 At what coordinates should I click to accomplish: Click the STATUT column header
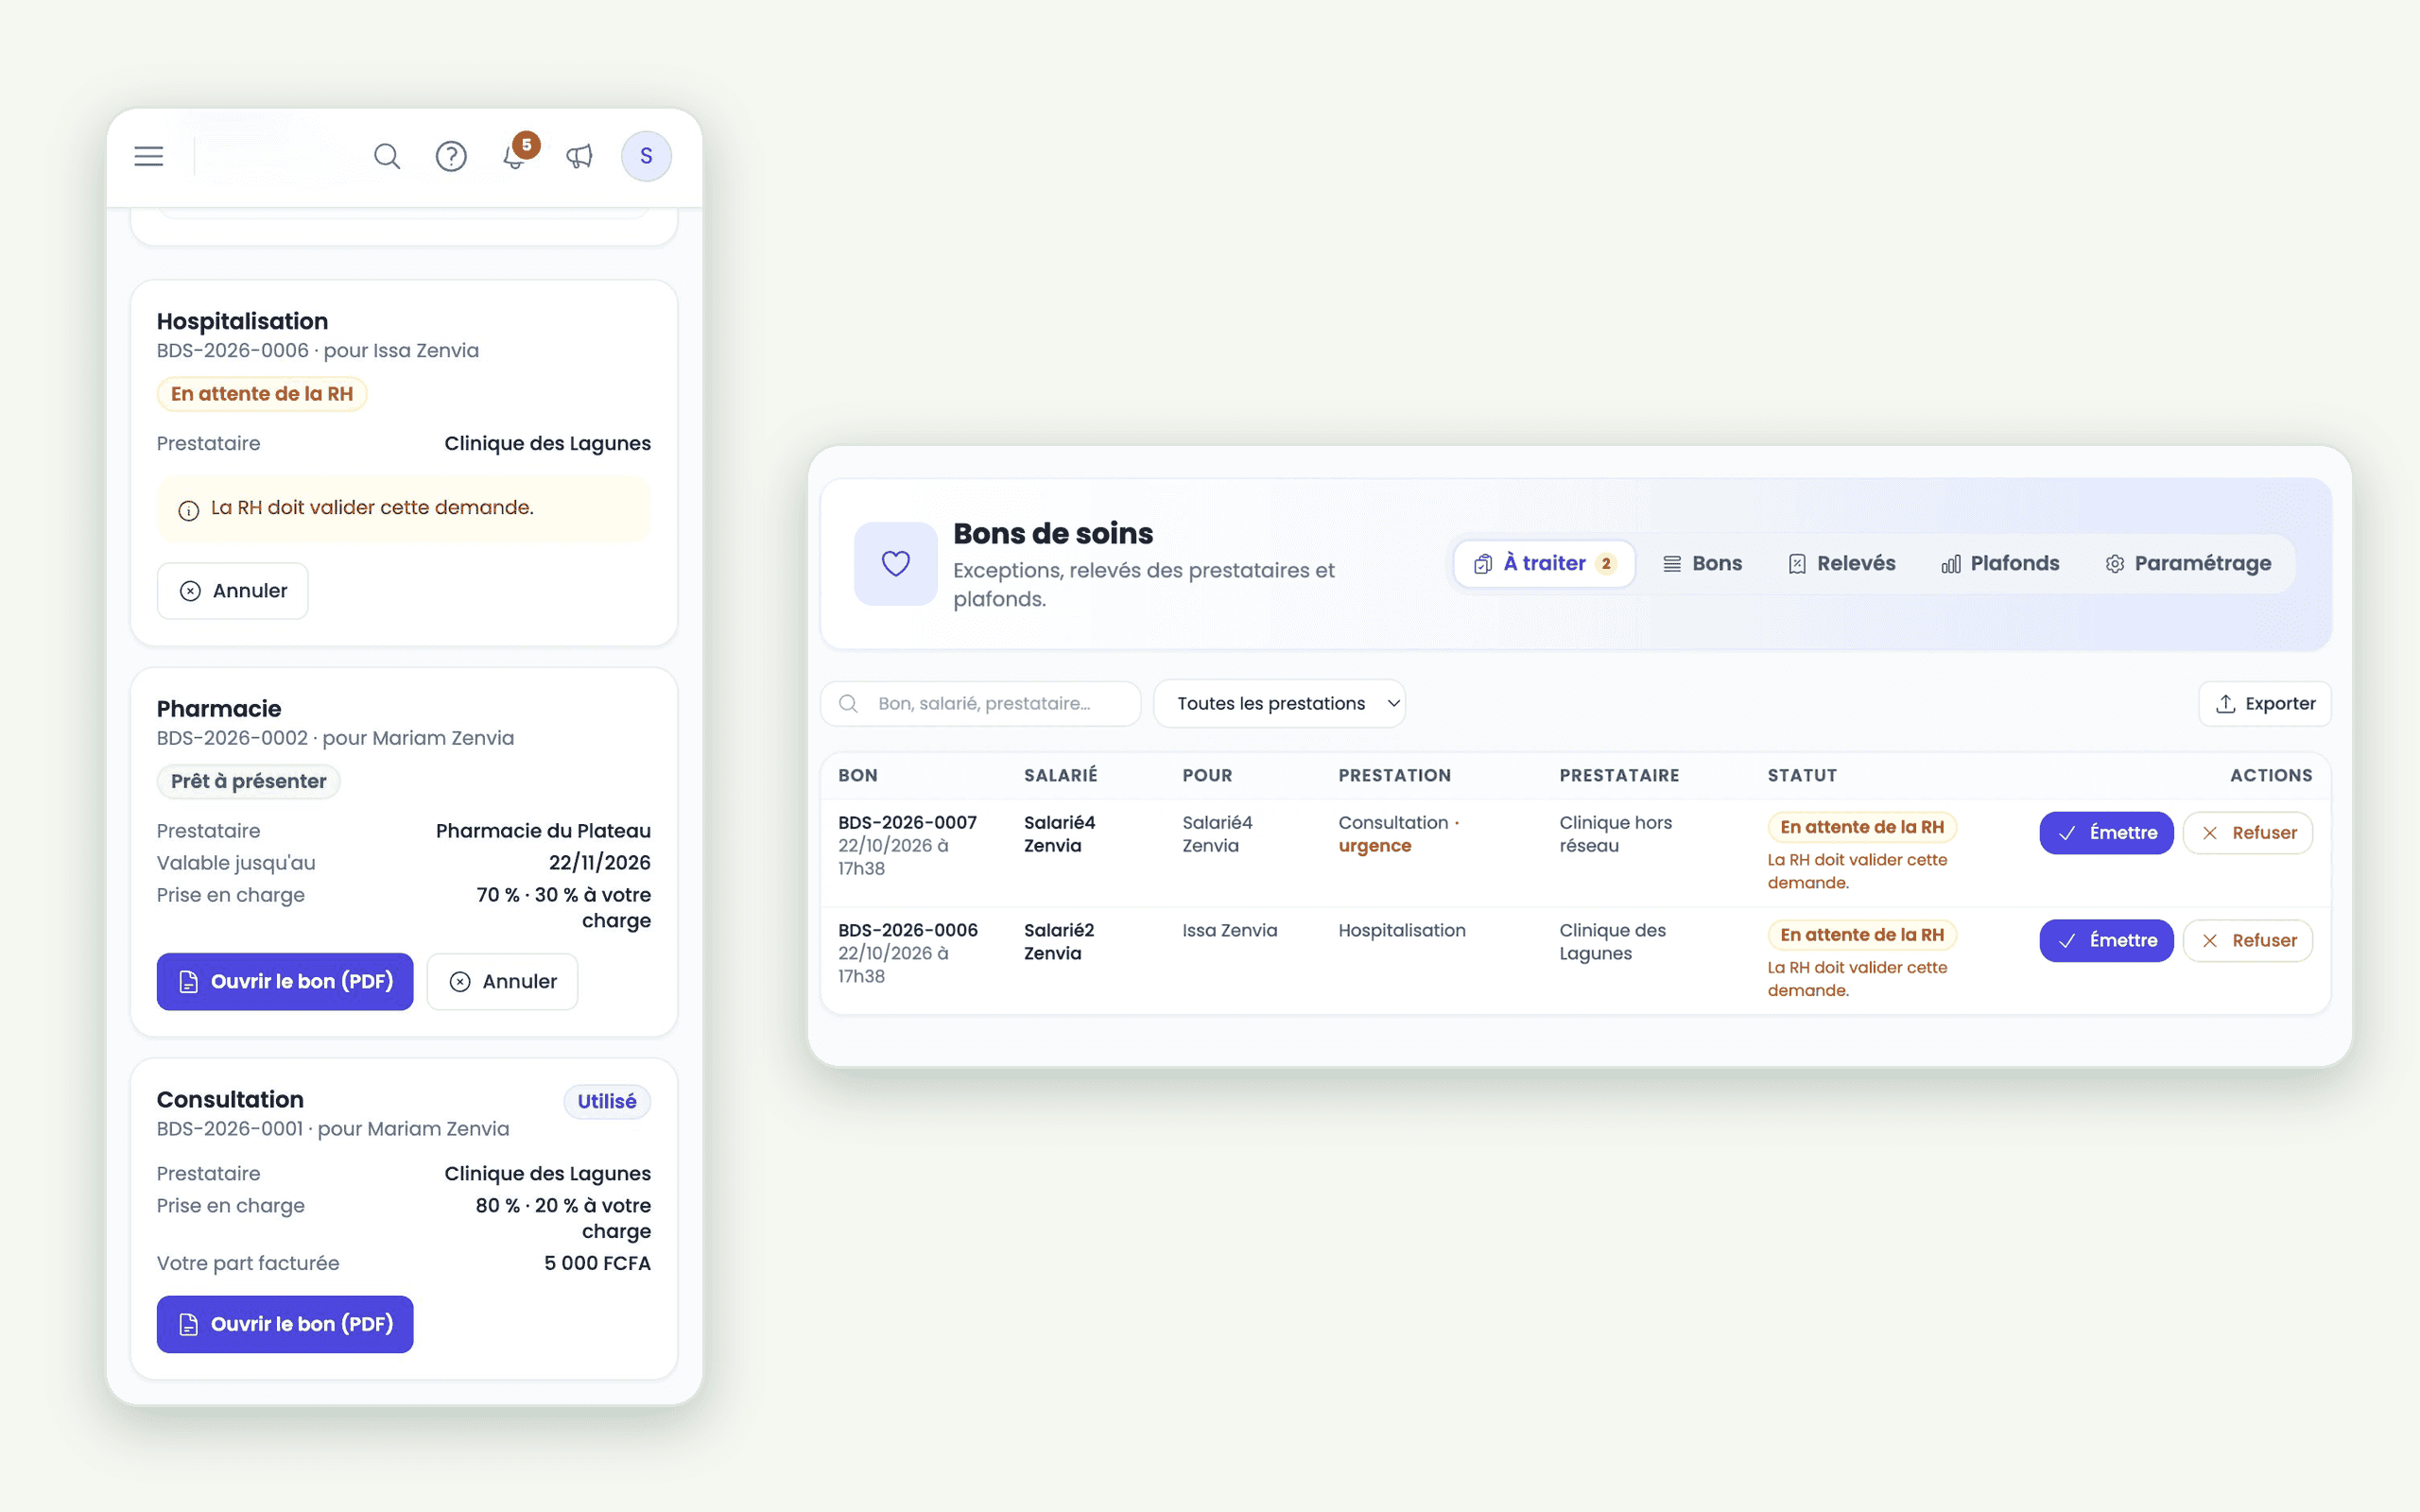1802,776
